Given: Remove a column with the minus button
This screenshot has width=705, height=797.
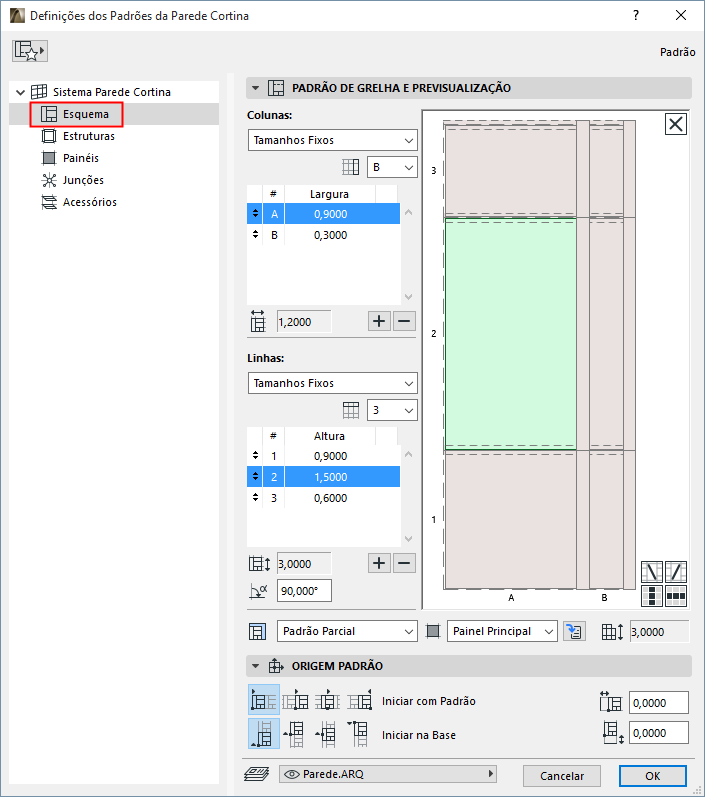Looking at the screenshot, I should click(404, 321).
